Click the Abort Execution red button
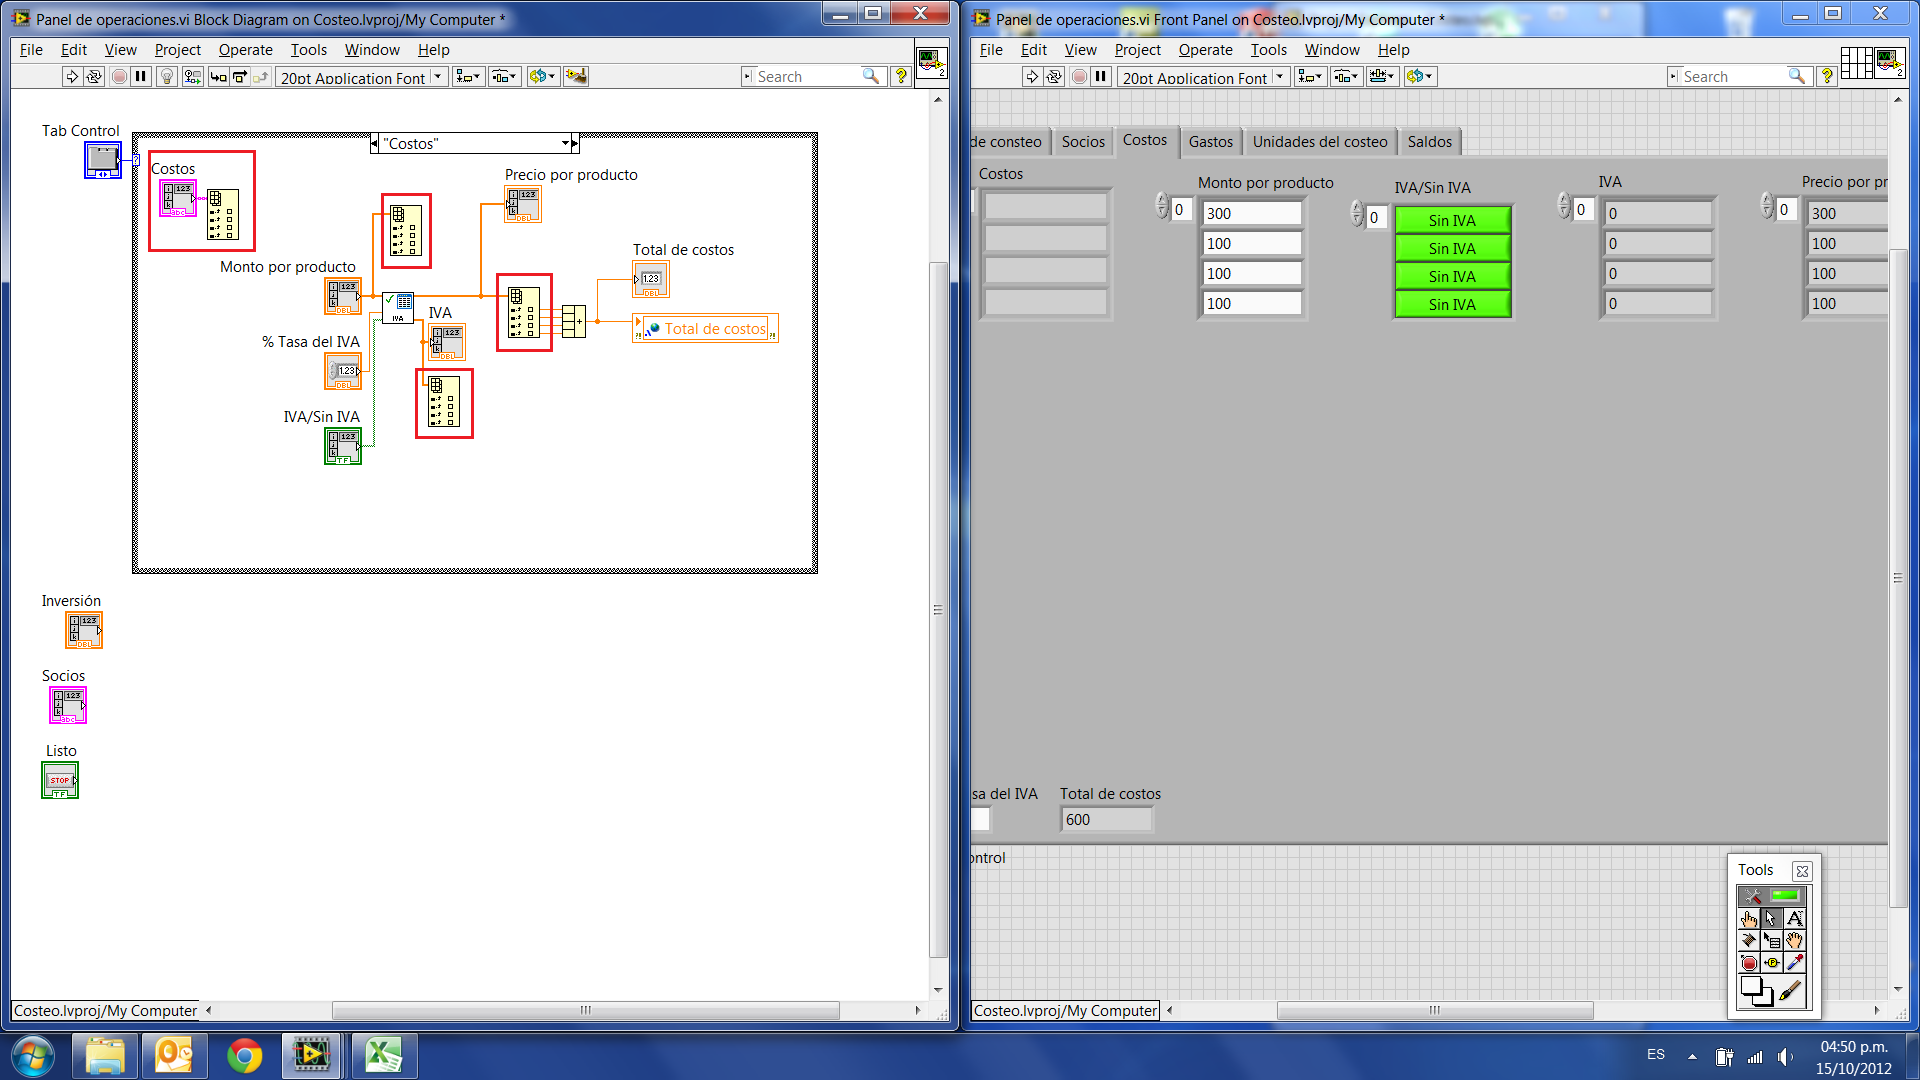The height and width of the screenshot is (1080, 1920). point(119,76)
